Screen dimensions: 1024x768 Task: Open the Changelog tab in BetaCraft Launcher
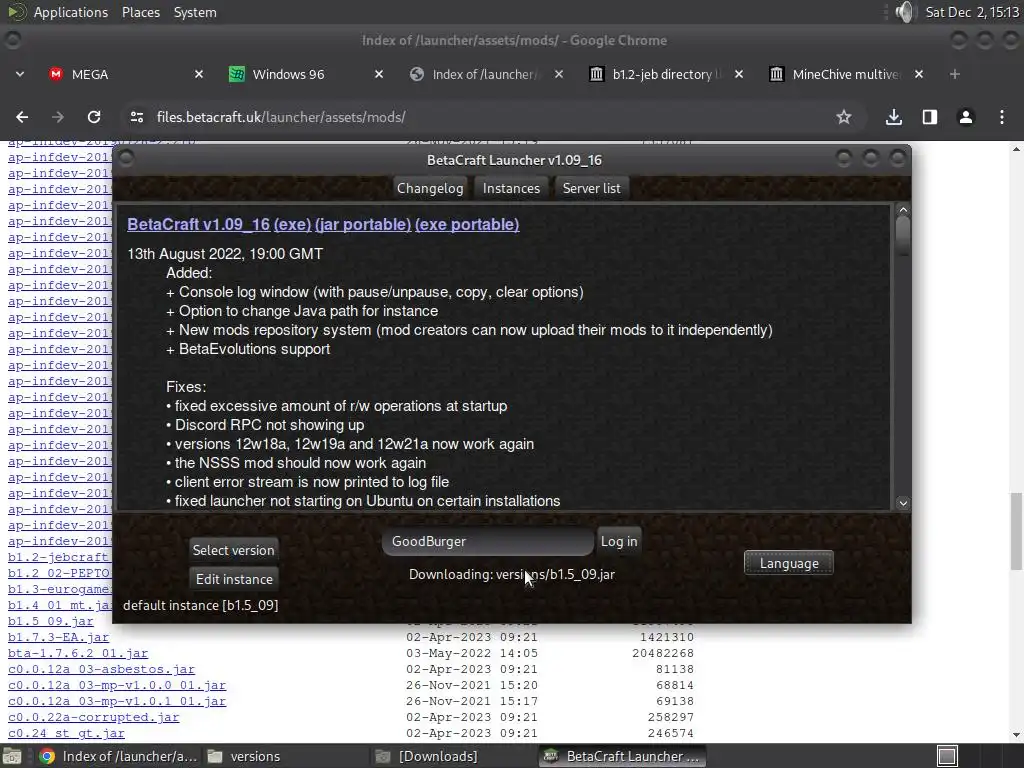coord(430,188)
